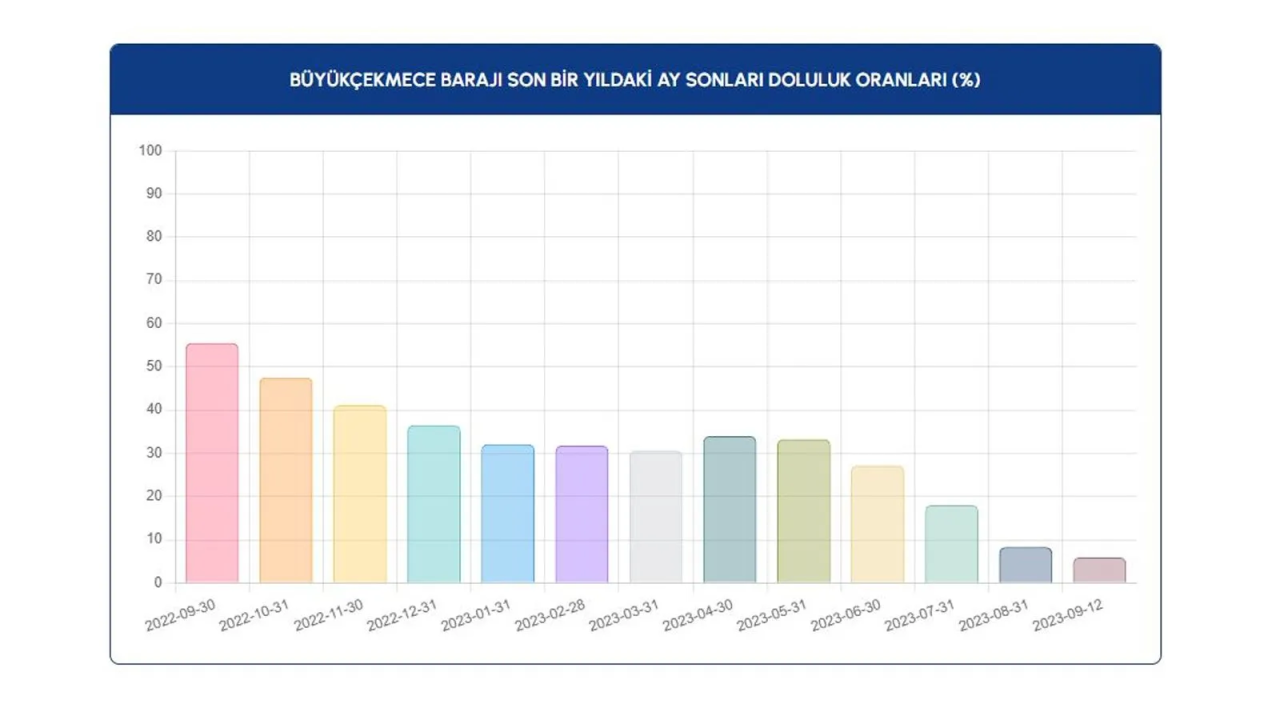Screen dimensions: 1280x720
Task: Click the pink bar for 2022-09-30
Action: [212, 463]
